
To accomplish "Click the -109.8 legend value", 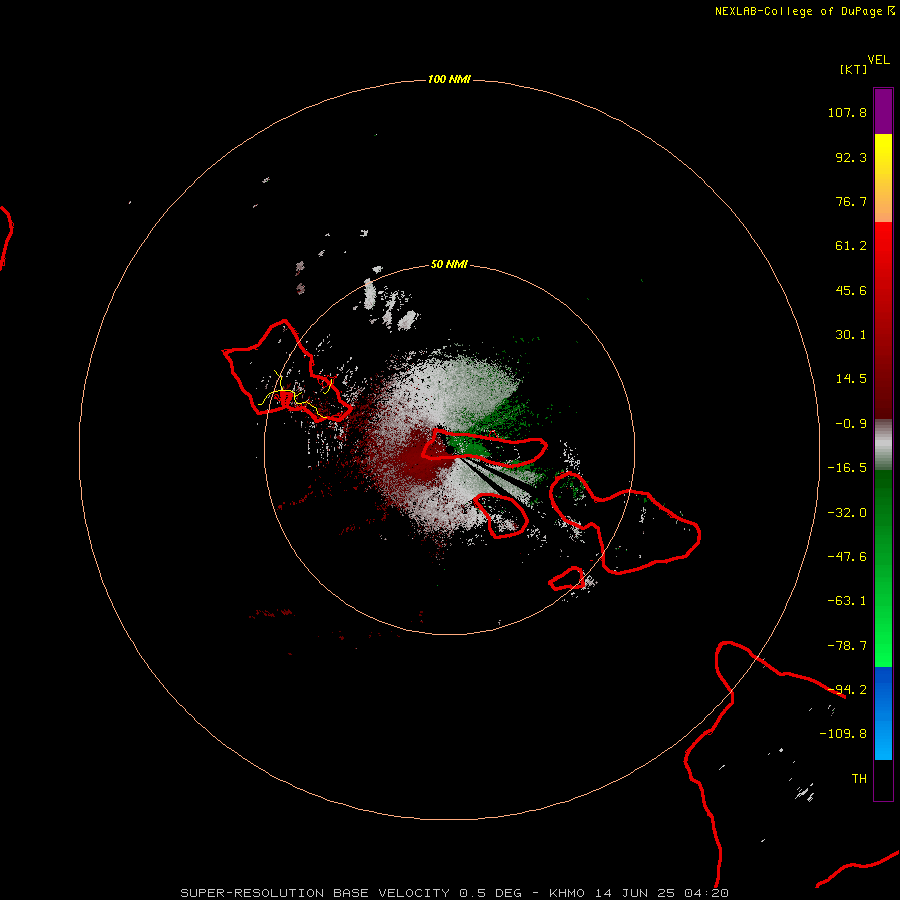I will [x=843, y=734].
